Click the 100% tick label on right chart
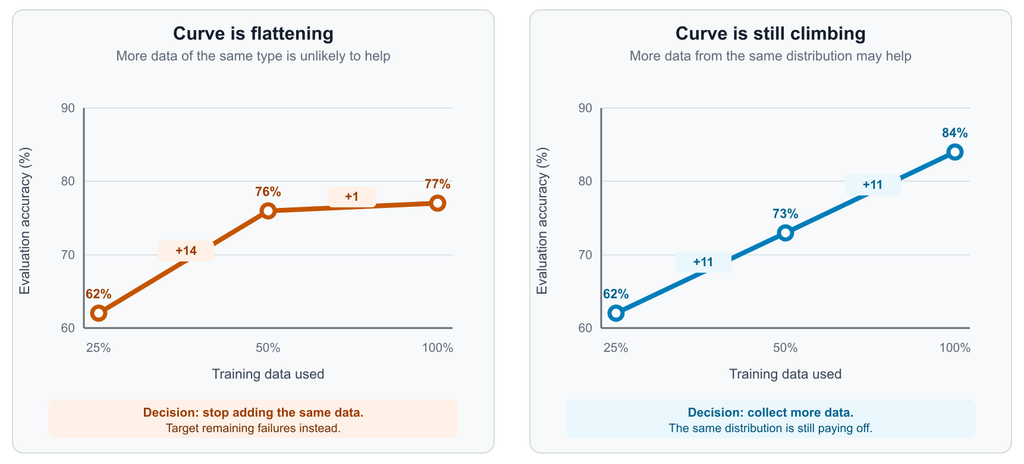 point(955,348)
